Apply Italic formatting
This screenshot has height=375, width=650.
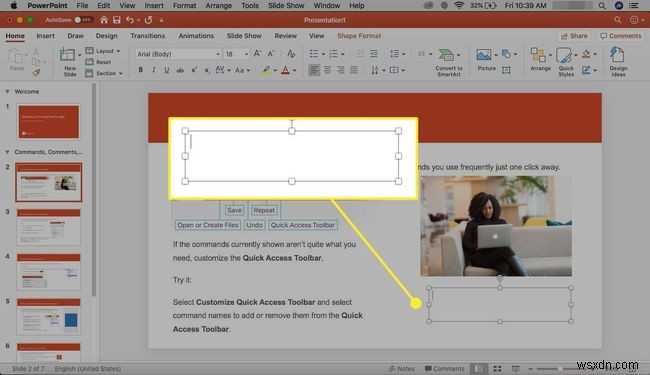[x=153, y=70]
